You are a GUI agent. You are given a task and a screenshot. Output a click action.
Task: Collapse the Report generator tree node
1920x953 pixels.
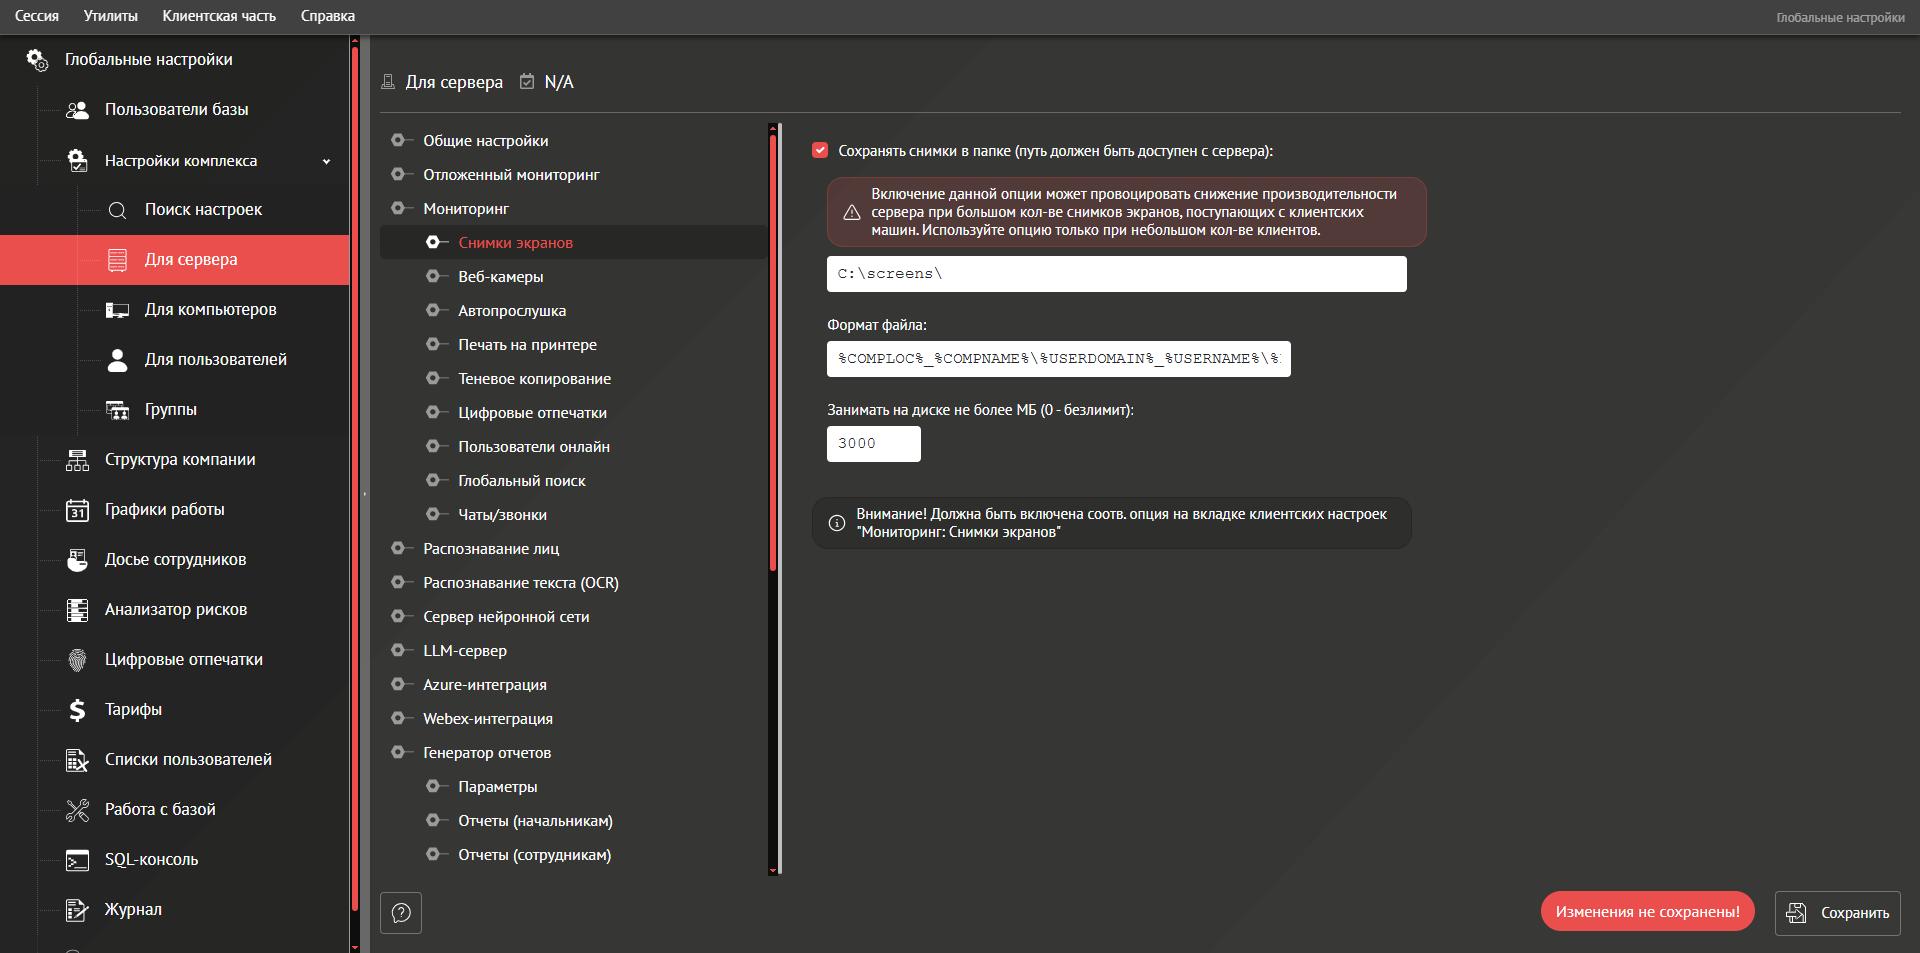[398, 753]
